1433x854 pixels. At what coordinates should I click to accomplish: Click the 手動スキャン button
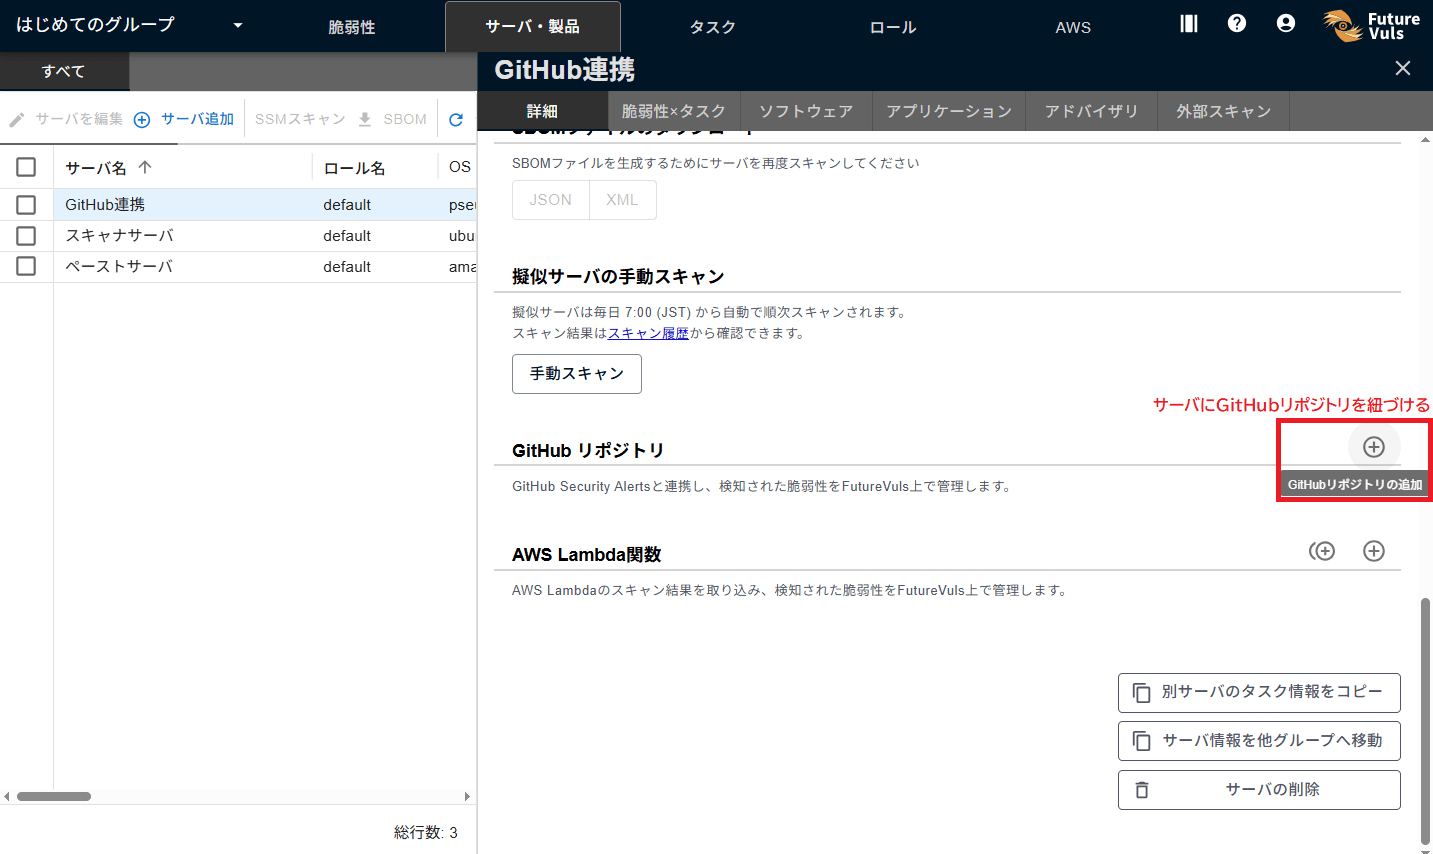point(577,374)
